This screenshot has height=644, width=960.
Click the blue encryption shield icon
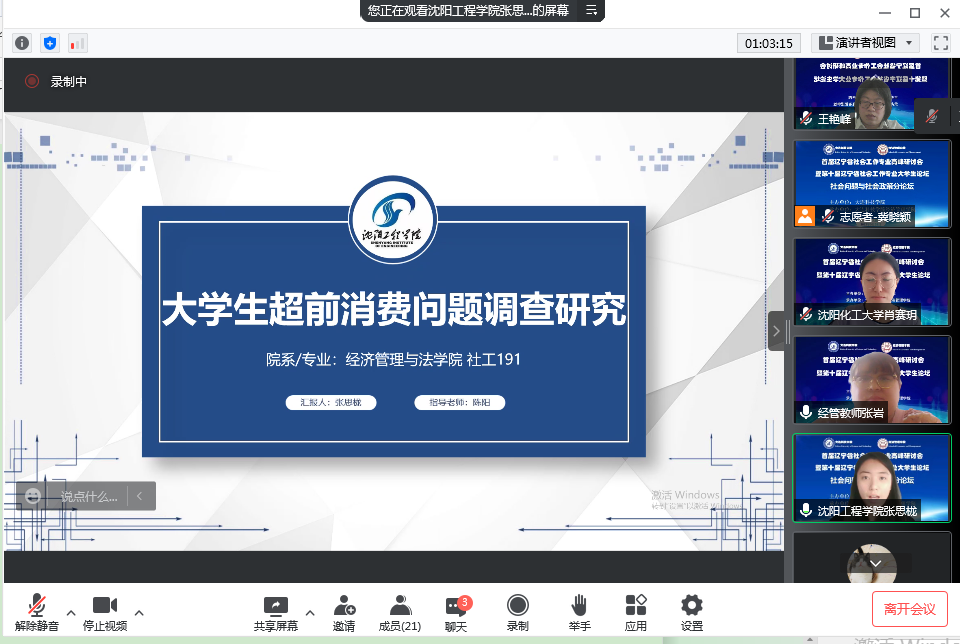coord(50,43)
